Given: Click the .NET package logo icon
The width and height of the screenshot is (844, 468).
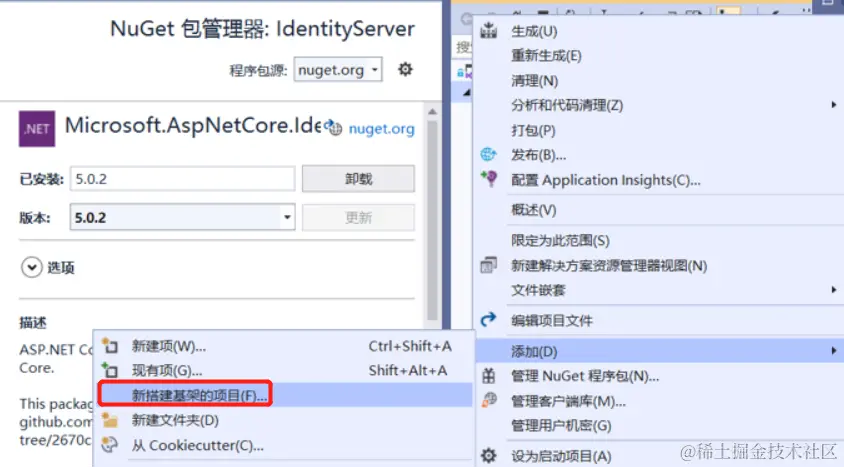Looking at the screenshot, I should (37, 129).
